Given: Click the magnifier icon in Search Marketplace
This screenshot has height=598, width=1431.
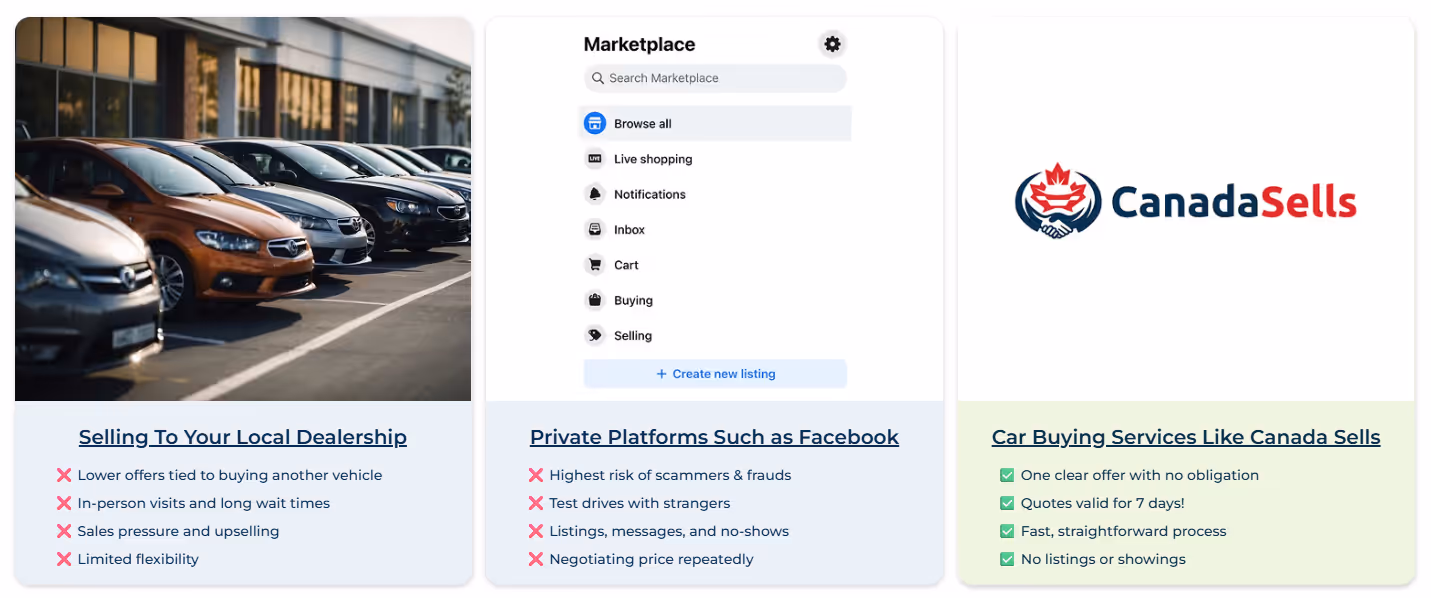Looking at the screenshot, I should coord(598,78).
